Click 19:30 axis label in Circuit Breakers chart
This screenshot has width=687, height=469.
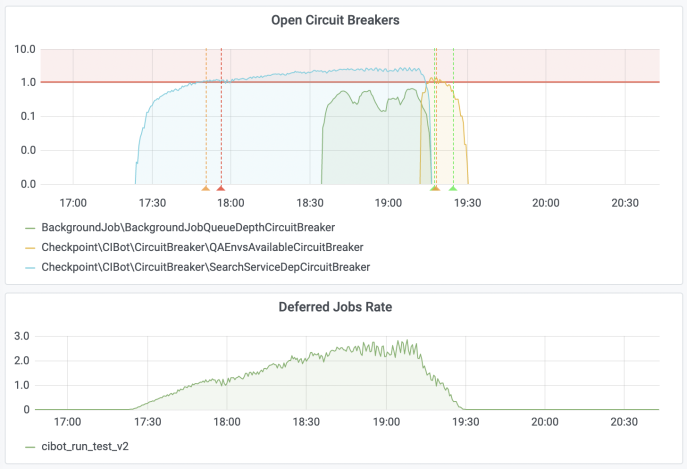tap(467, 203)
